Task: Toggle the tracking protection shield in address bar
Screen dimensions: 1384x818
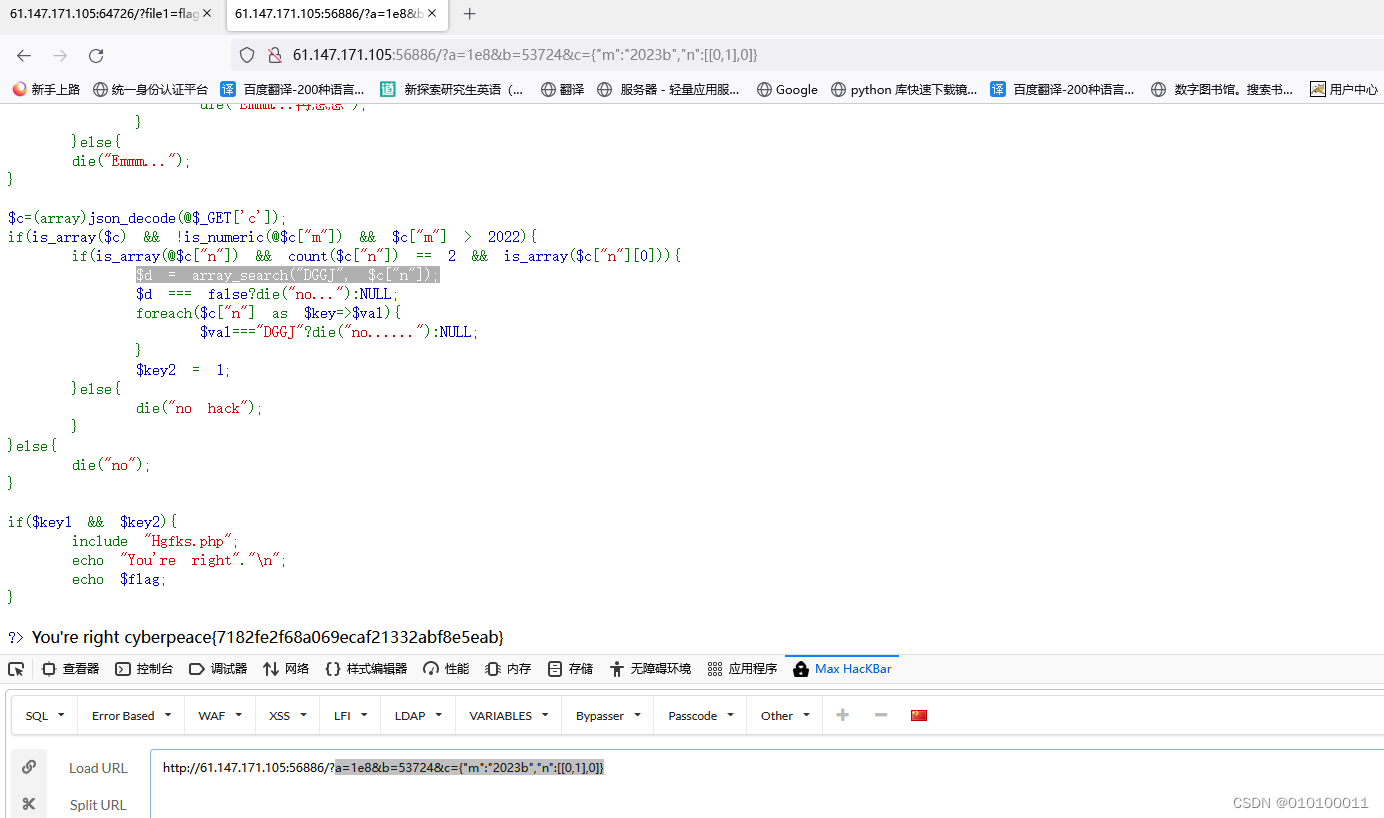Action: 246,56
